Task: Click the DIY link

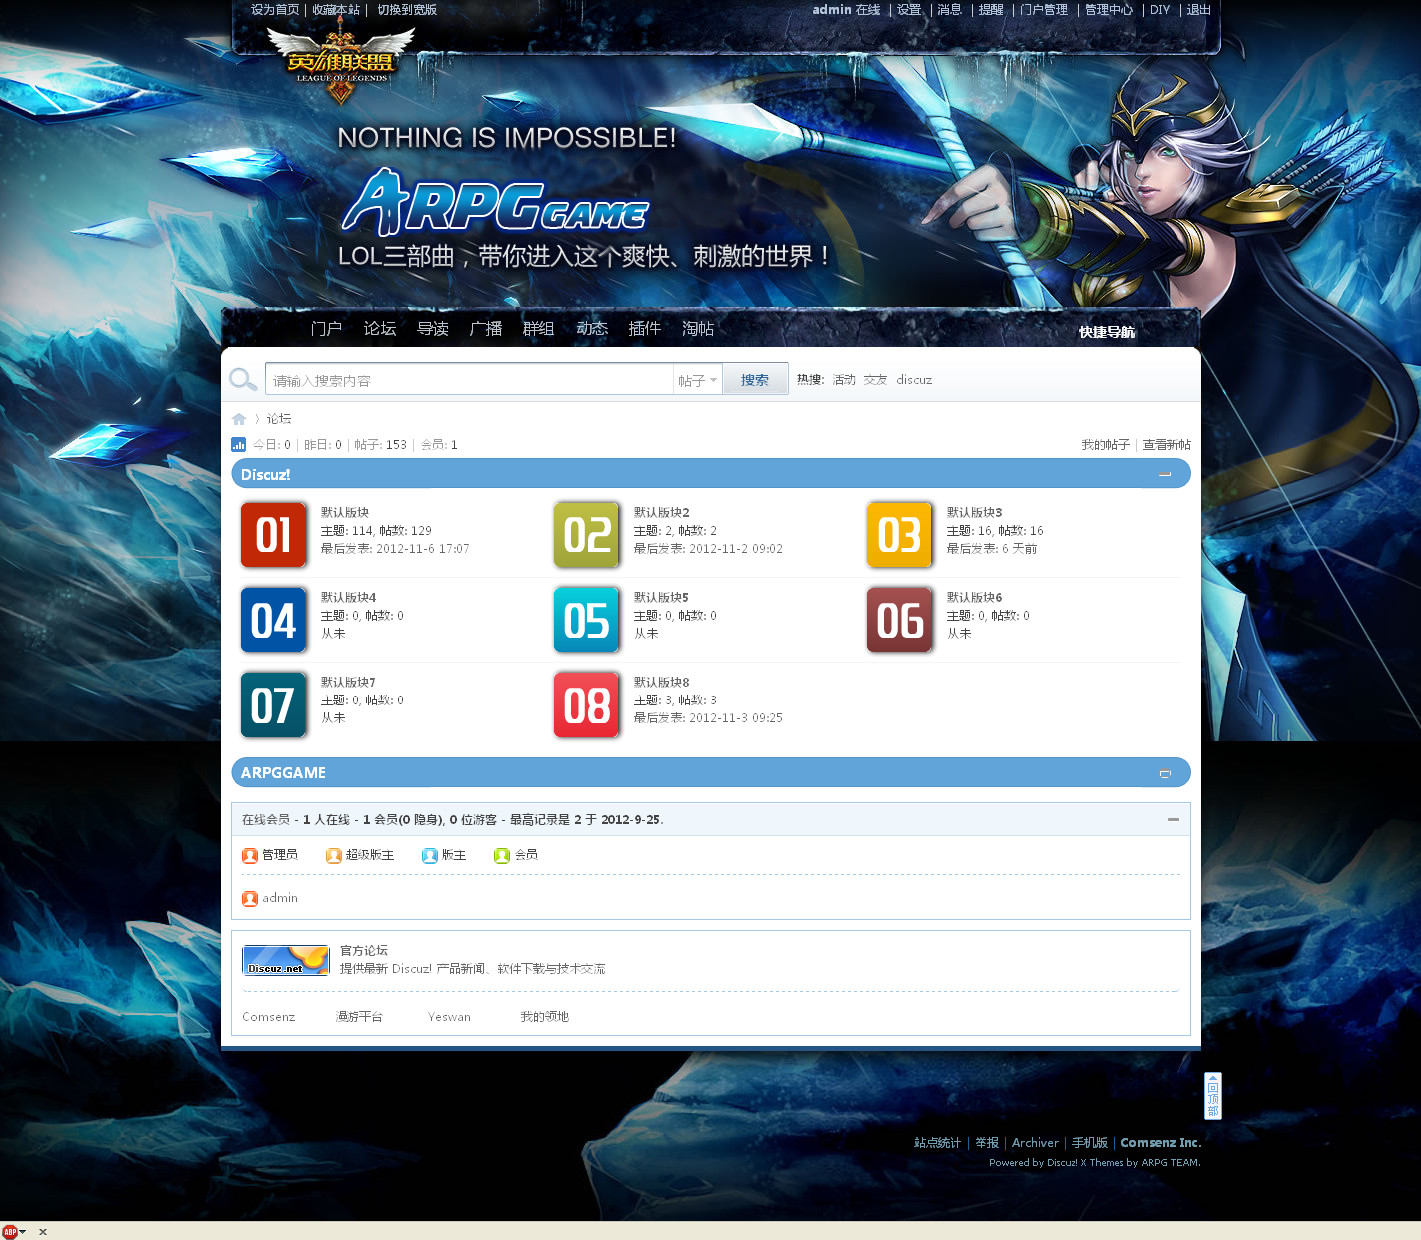Action: (1160, 10)
